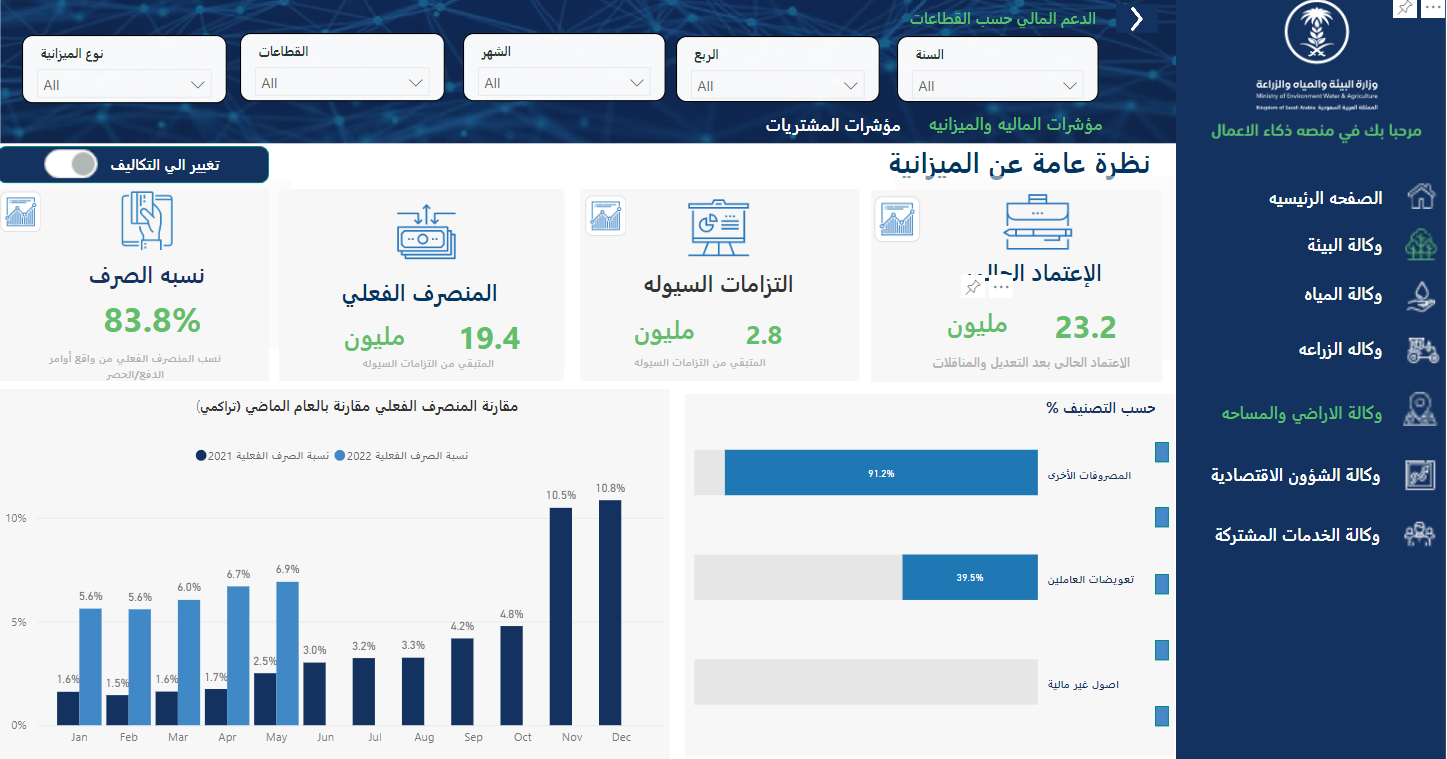Toggle the تغيير الي التكاليف switch

point(71,164)
